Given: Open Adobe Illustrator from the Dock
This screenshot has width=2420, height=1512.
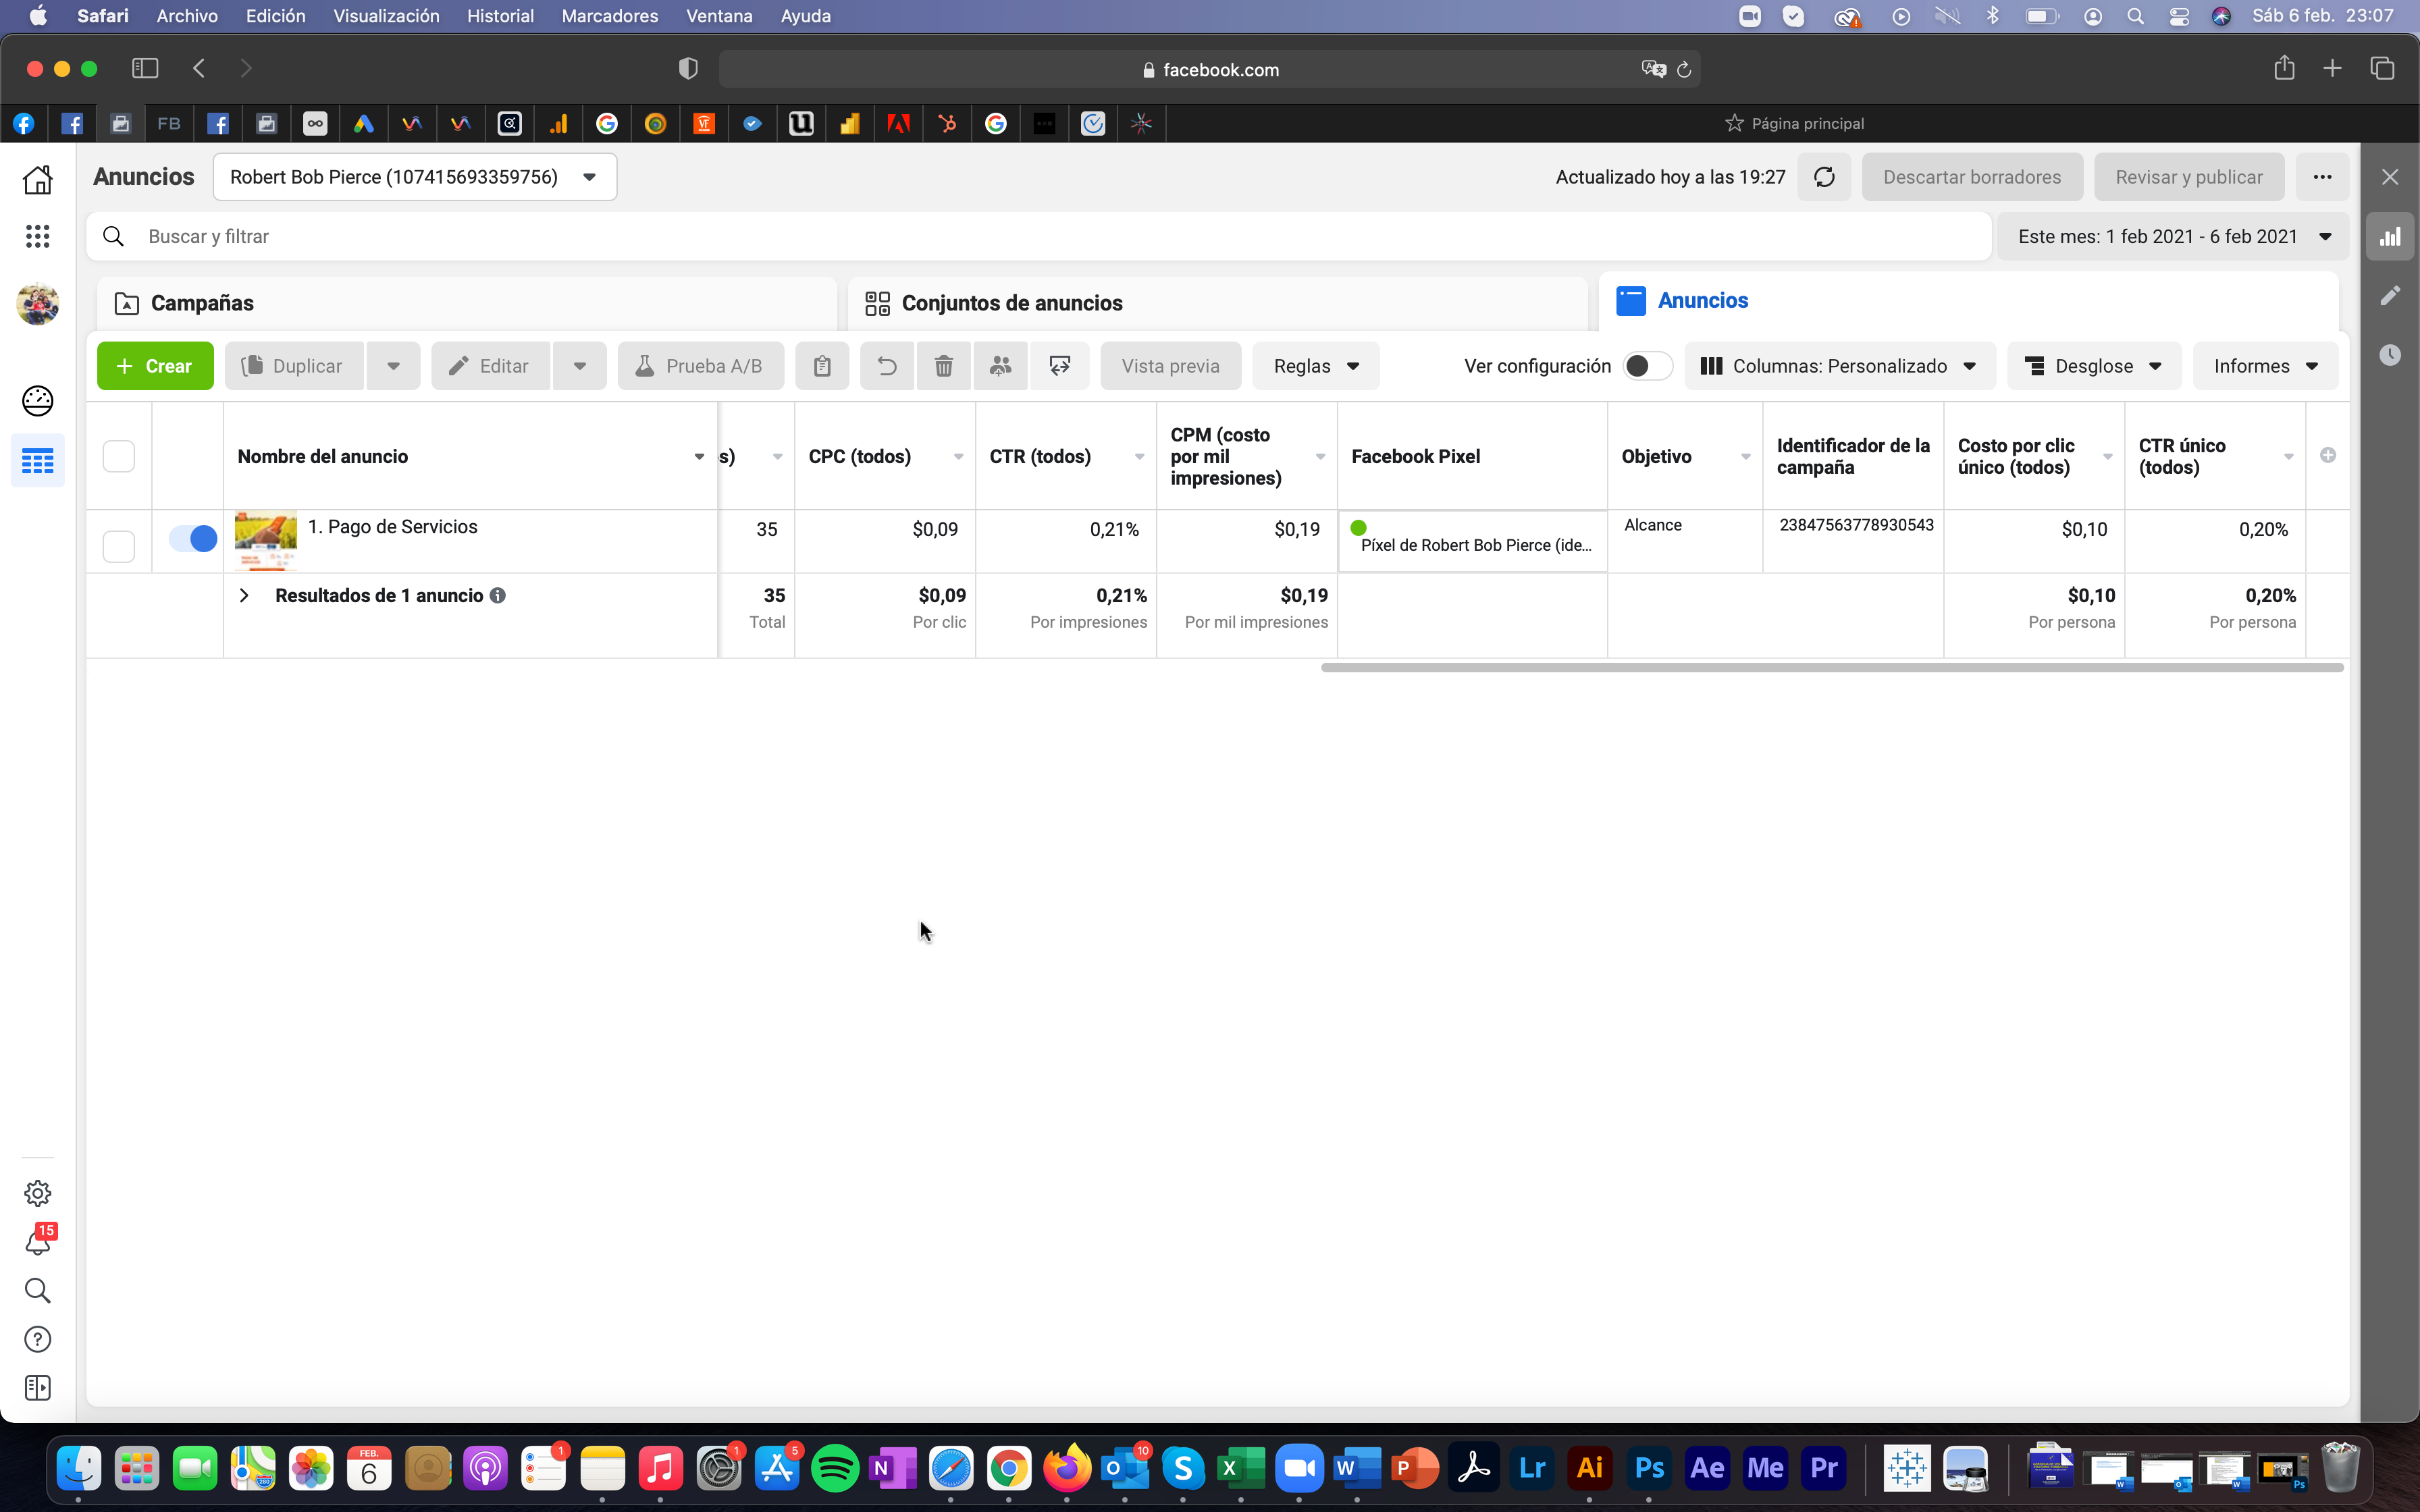Looking at the screenshot, I should (1590, 1468).
